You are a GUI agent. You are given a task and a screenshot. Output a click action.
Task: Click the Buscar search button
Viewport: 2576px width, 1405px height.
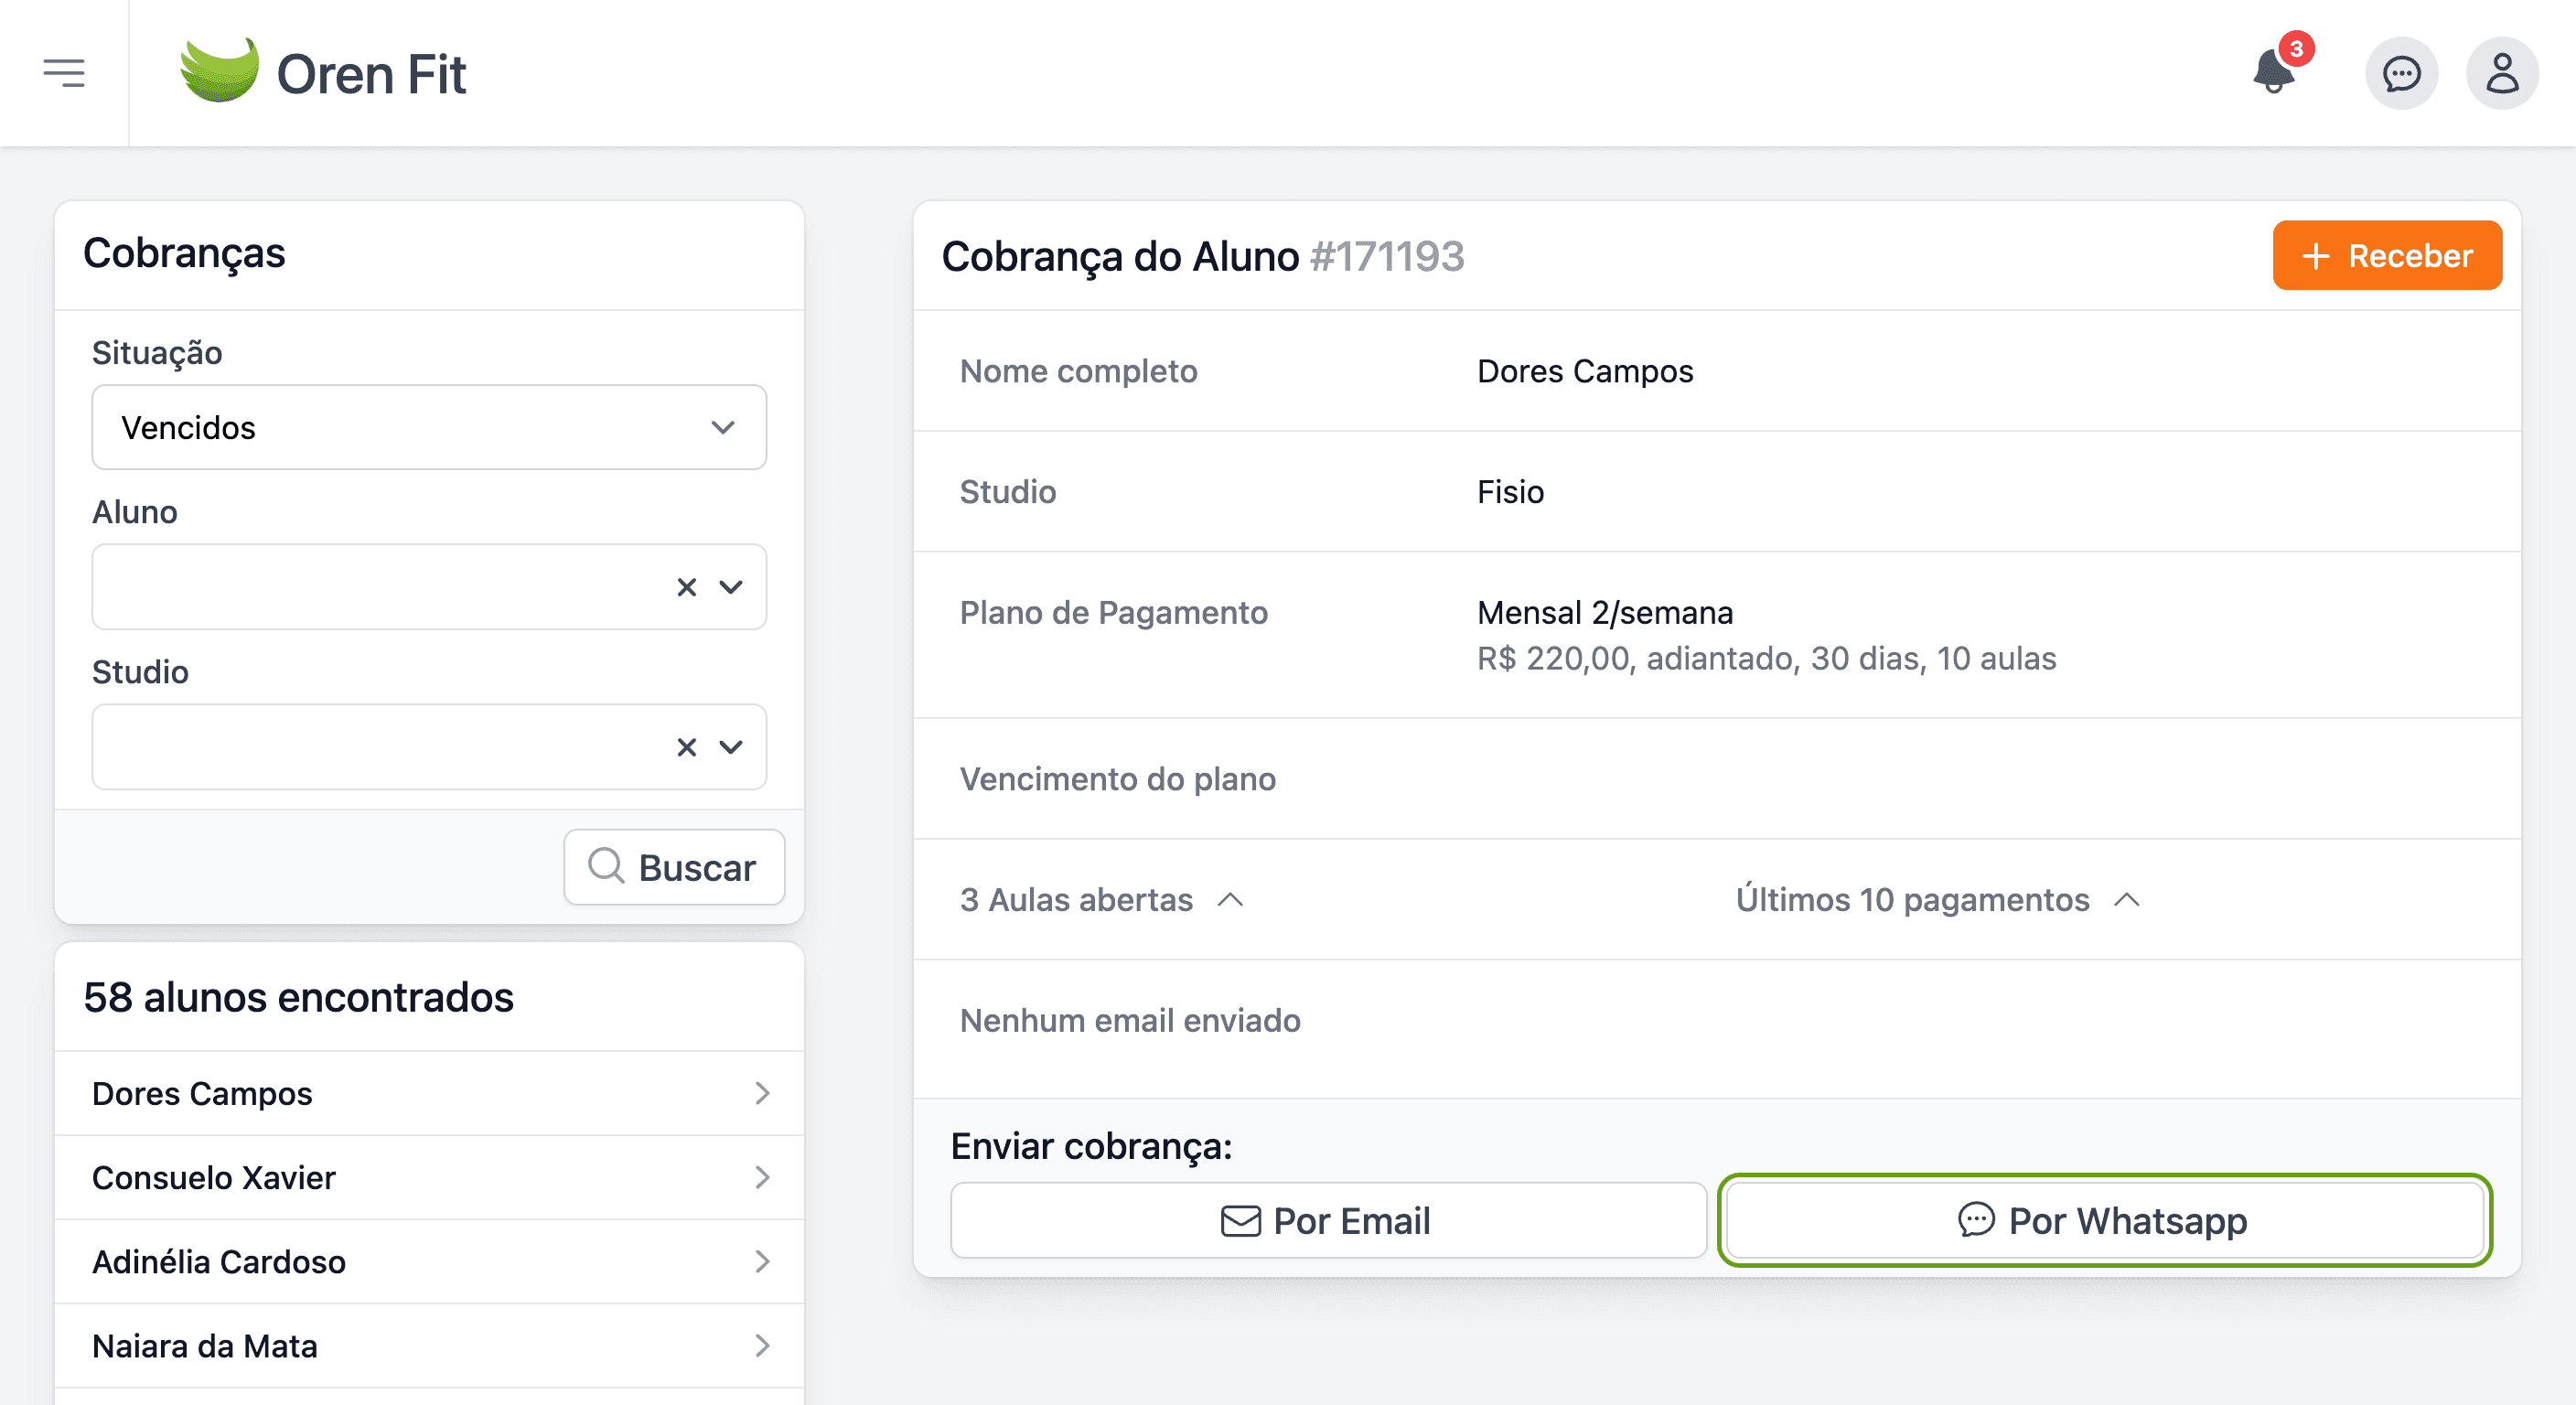[x=674, y=867]
